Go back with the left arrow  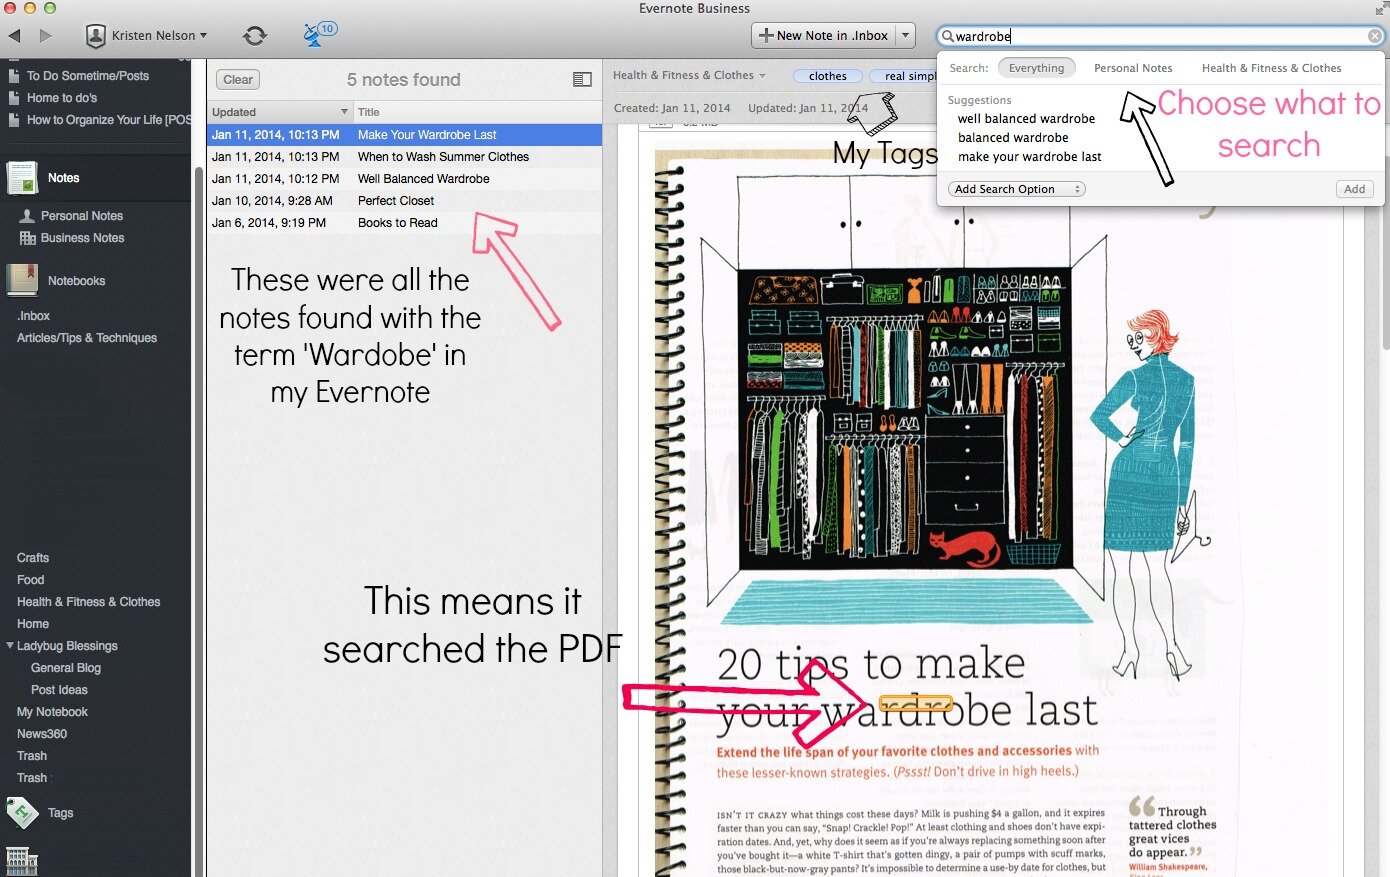click(15, 36)
